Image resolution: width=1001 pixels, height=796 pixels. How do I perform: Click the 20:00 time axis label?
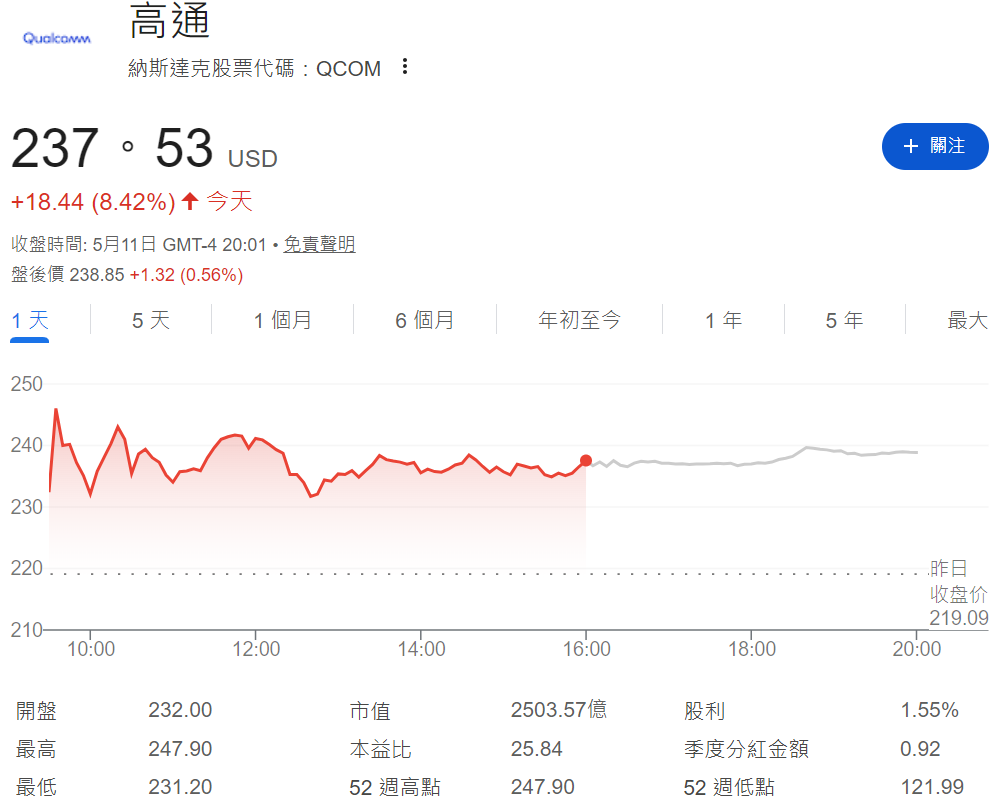point(917,649)
